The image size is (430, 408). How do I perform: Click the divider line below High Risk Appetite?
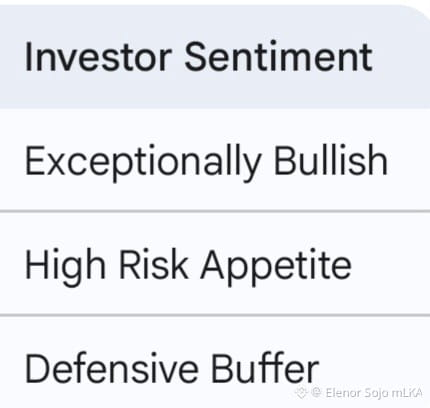(215, 315)
